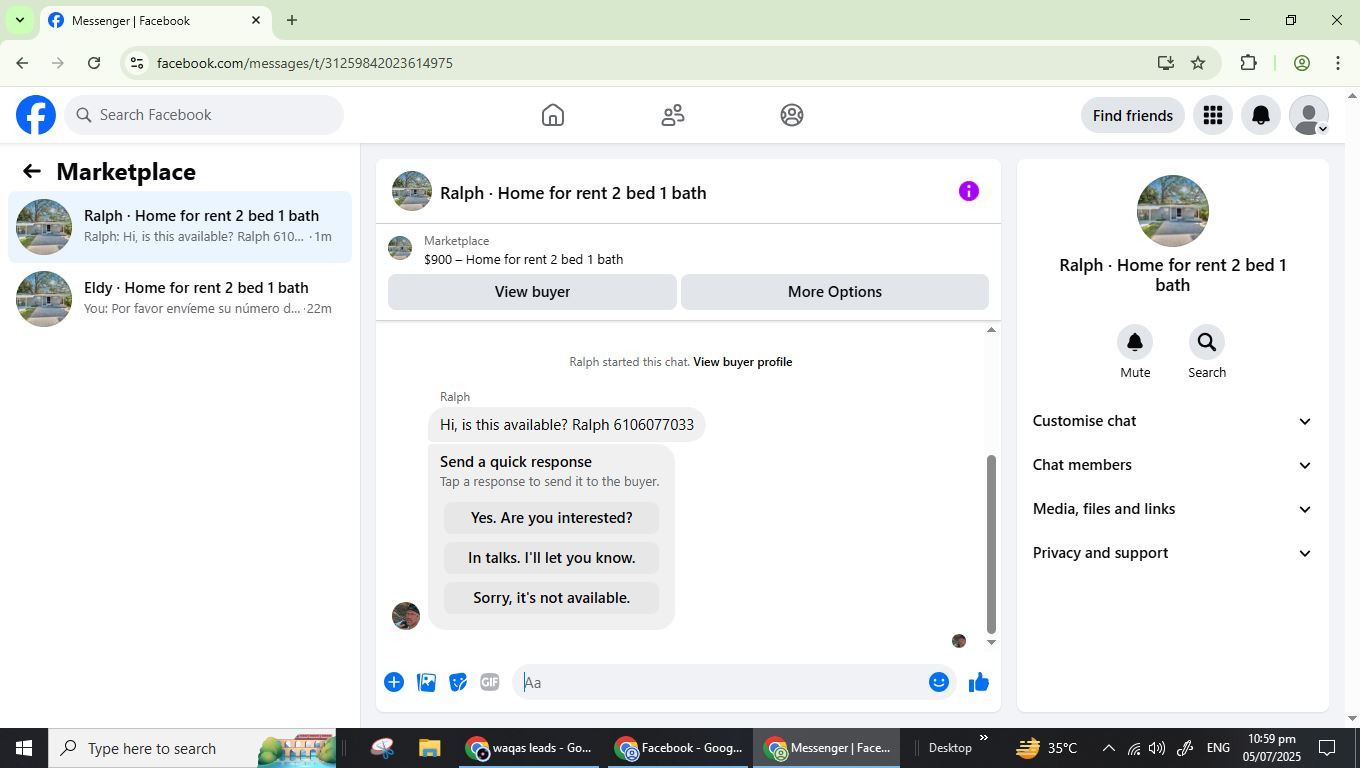The width and height of the screenshot is (1360, 768).
Task: Click Ralph's message with phone number
Action: pyautogui.click(x=567, y=425)
